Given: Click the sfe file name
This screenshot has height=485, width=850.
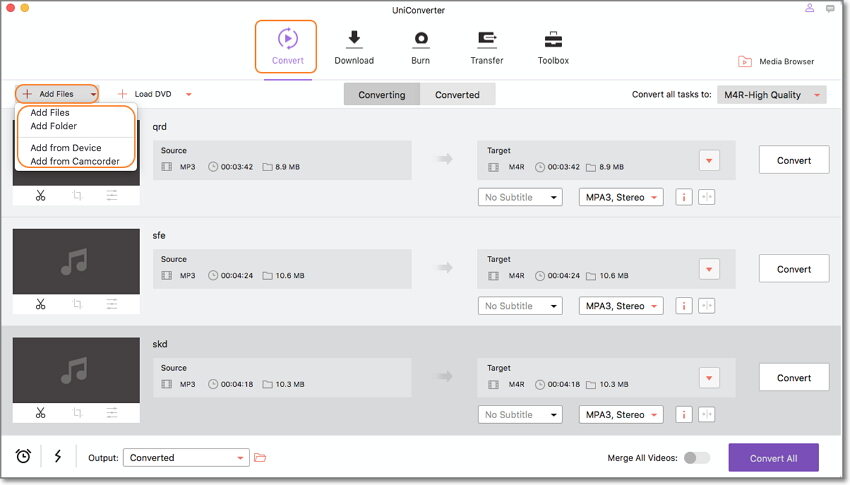Looking at the screenshot, I should pyautogui.click(x=159, y=235).
